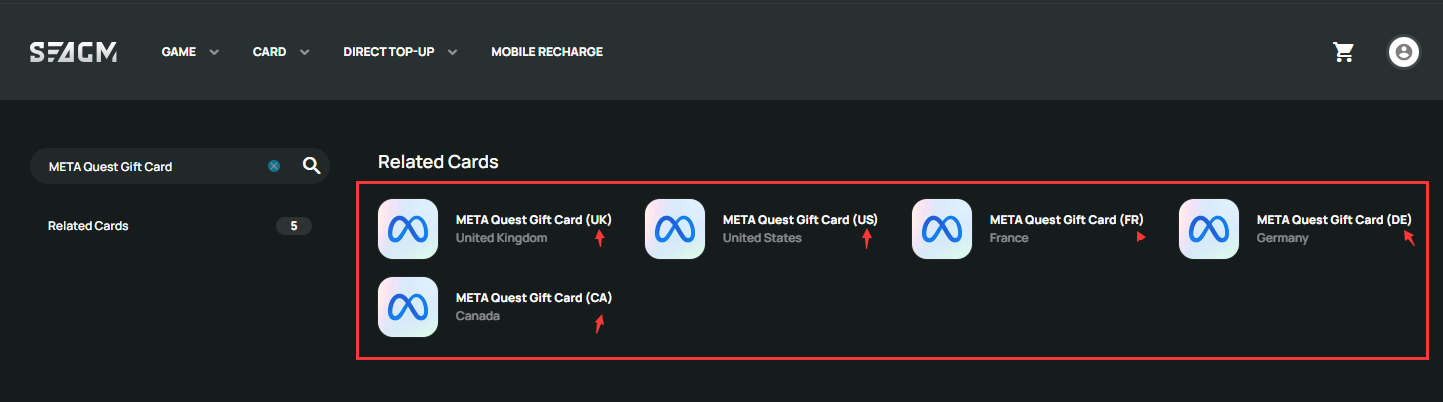Image resolution: width=1443 pixels, height=402 pixels.
Task: Click the Meta logo for UK gift card
Action: (x=408, y=229)
